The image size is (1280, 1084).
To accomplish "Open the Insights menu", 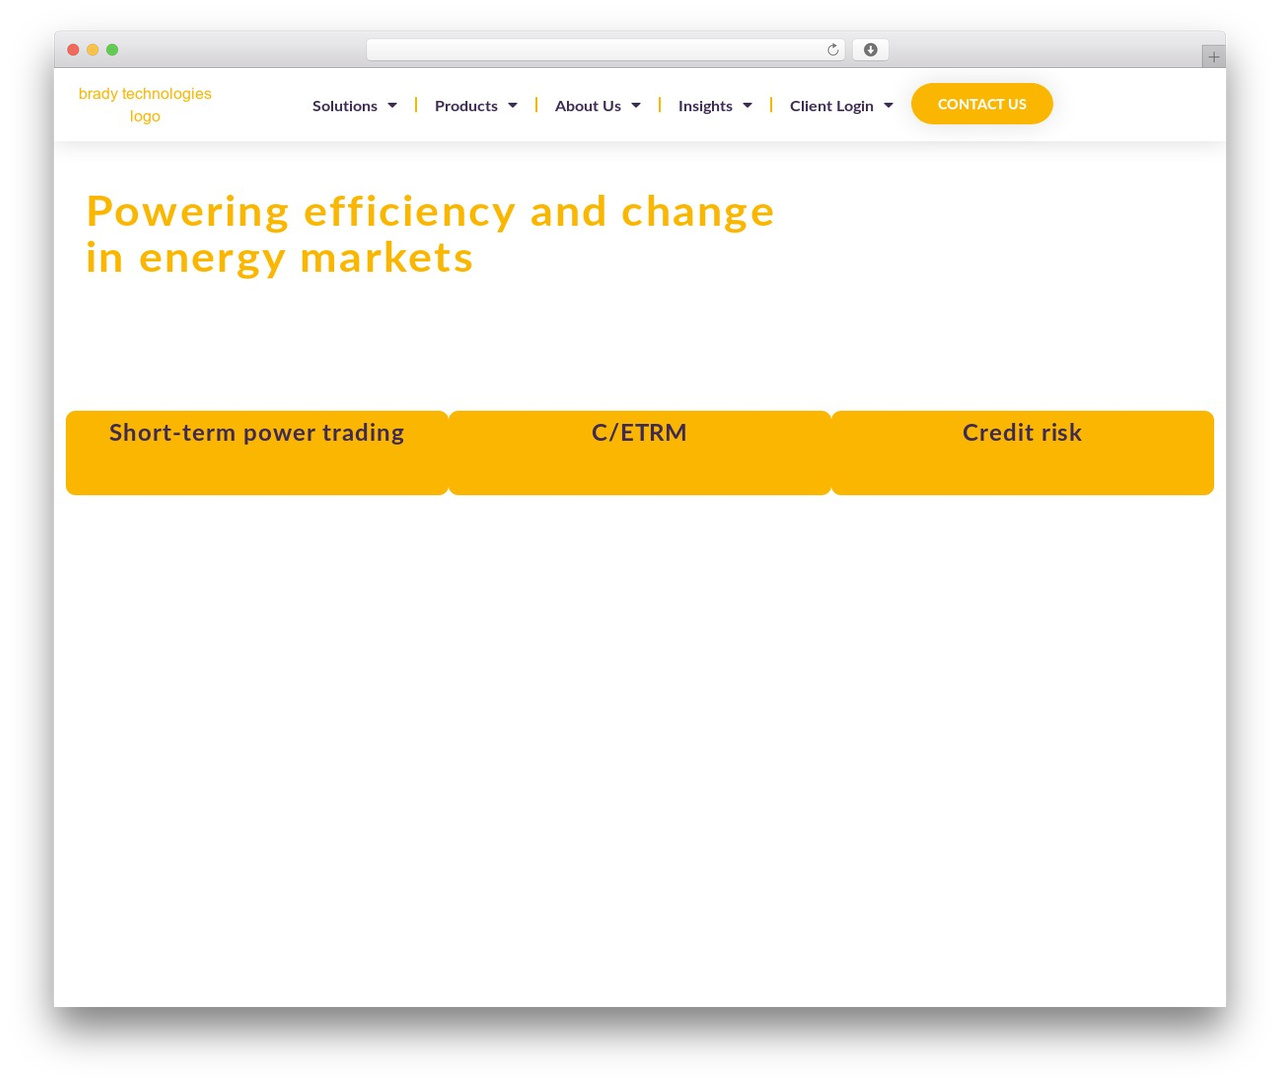I will pyautogui.click(x=705, y=106).
